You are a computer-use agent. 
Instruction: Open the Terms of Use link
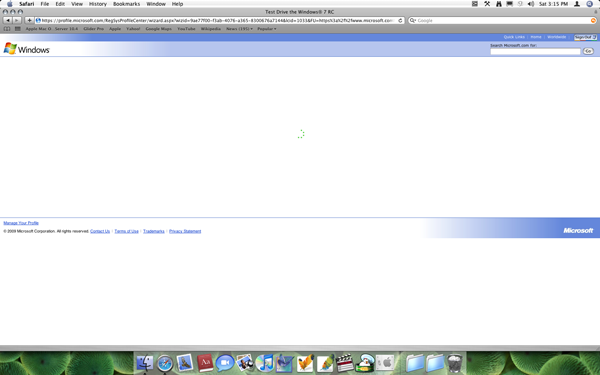coord(126,231)
